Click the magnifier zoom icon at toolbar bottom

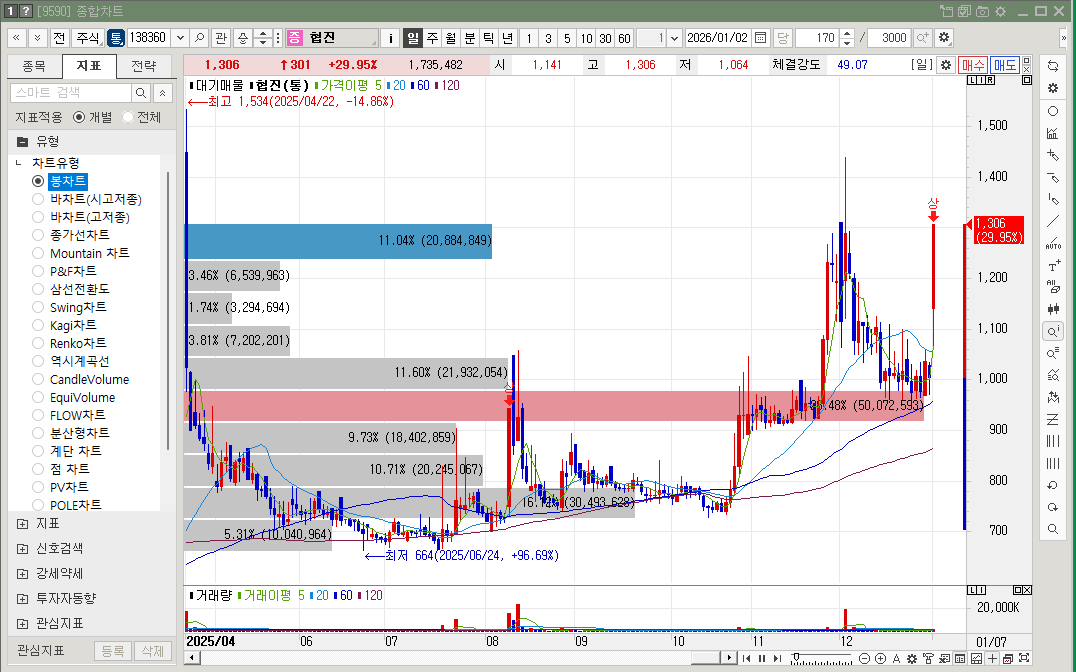(x=1053, y=529)
